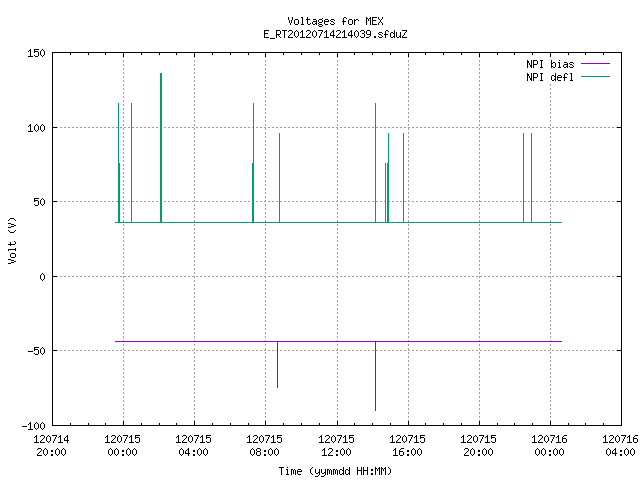Click the green defl spike just before 16:00
Image resolution: width=640 pixels, height=480 pixels.
(403, 178)
